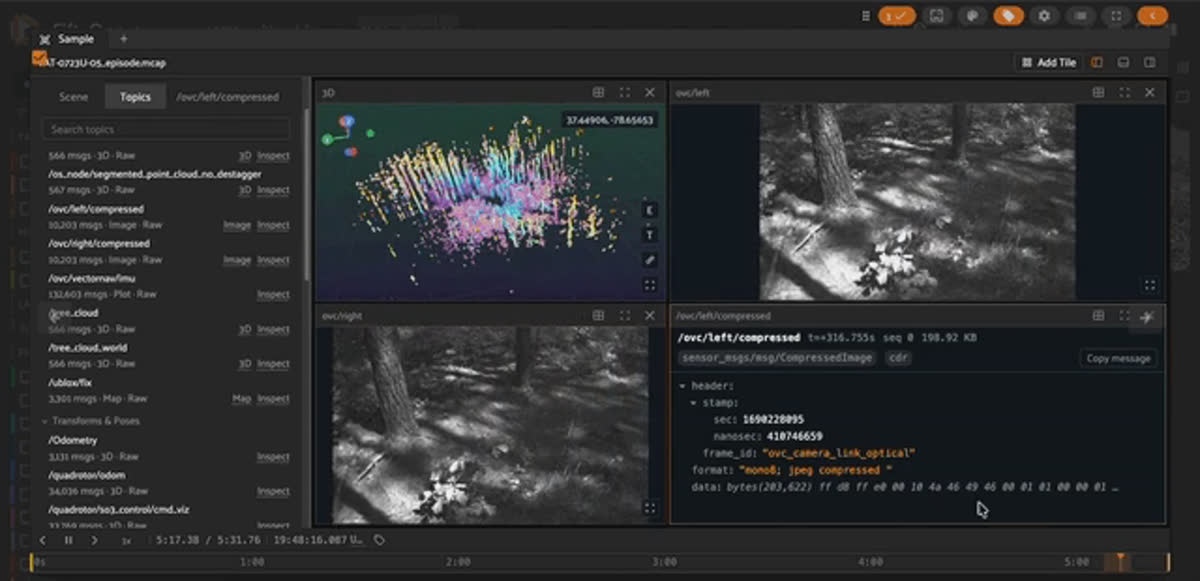Viewport: 1200px width, 581px height.
Task: Step backward one frame
Action: tap(43, 540)
